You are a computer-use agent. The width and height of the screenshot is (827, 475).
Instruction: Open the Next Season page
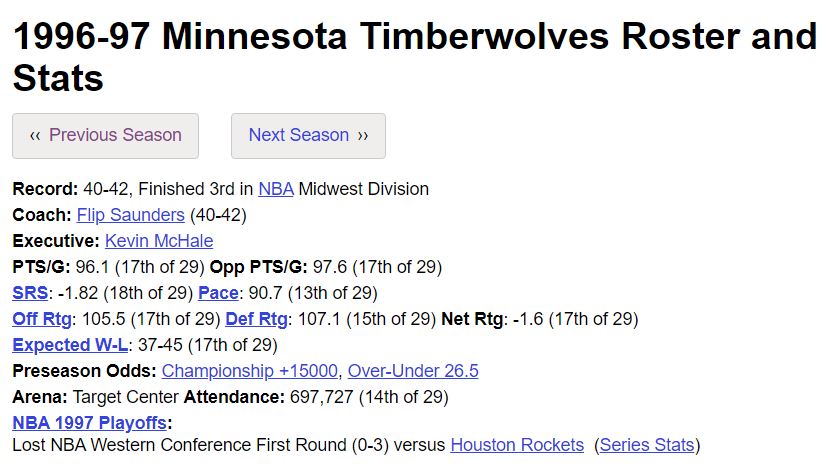(x=308, y=135)
